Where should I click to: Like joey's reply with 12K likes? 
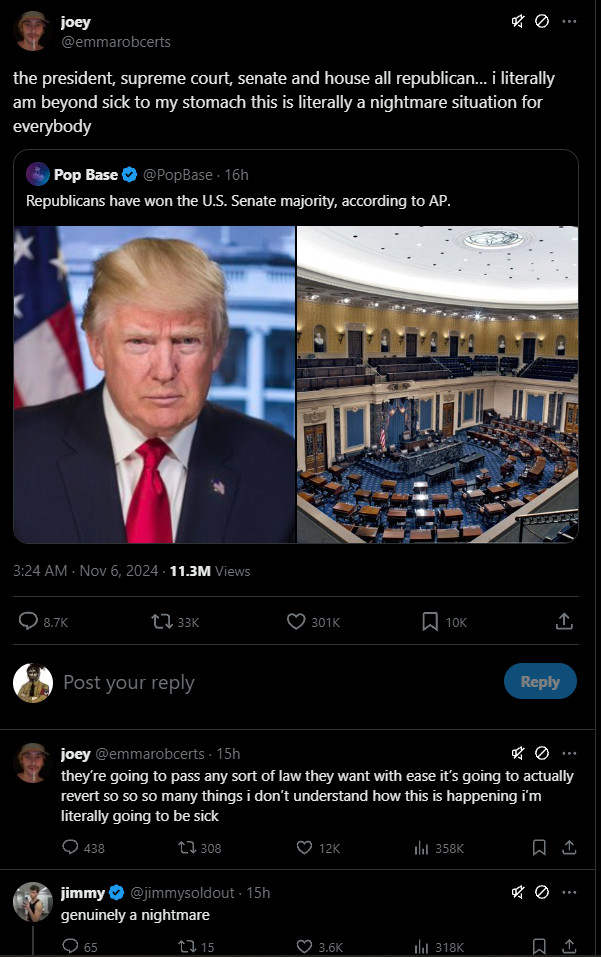coord(304,847)
